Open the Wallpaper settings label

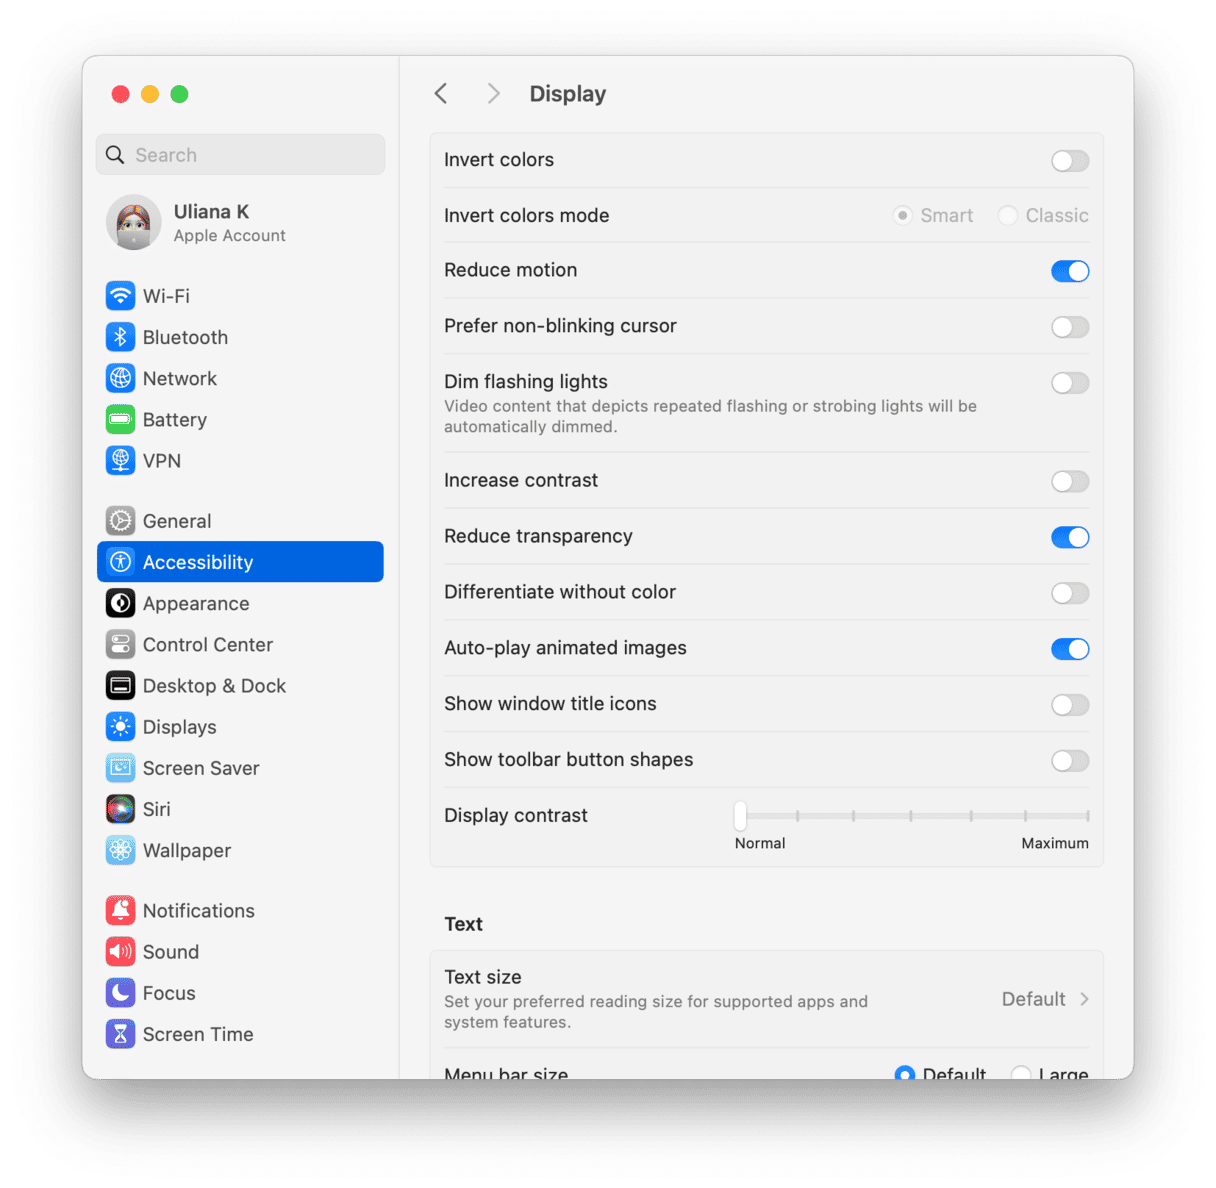point(187,850)
